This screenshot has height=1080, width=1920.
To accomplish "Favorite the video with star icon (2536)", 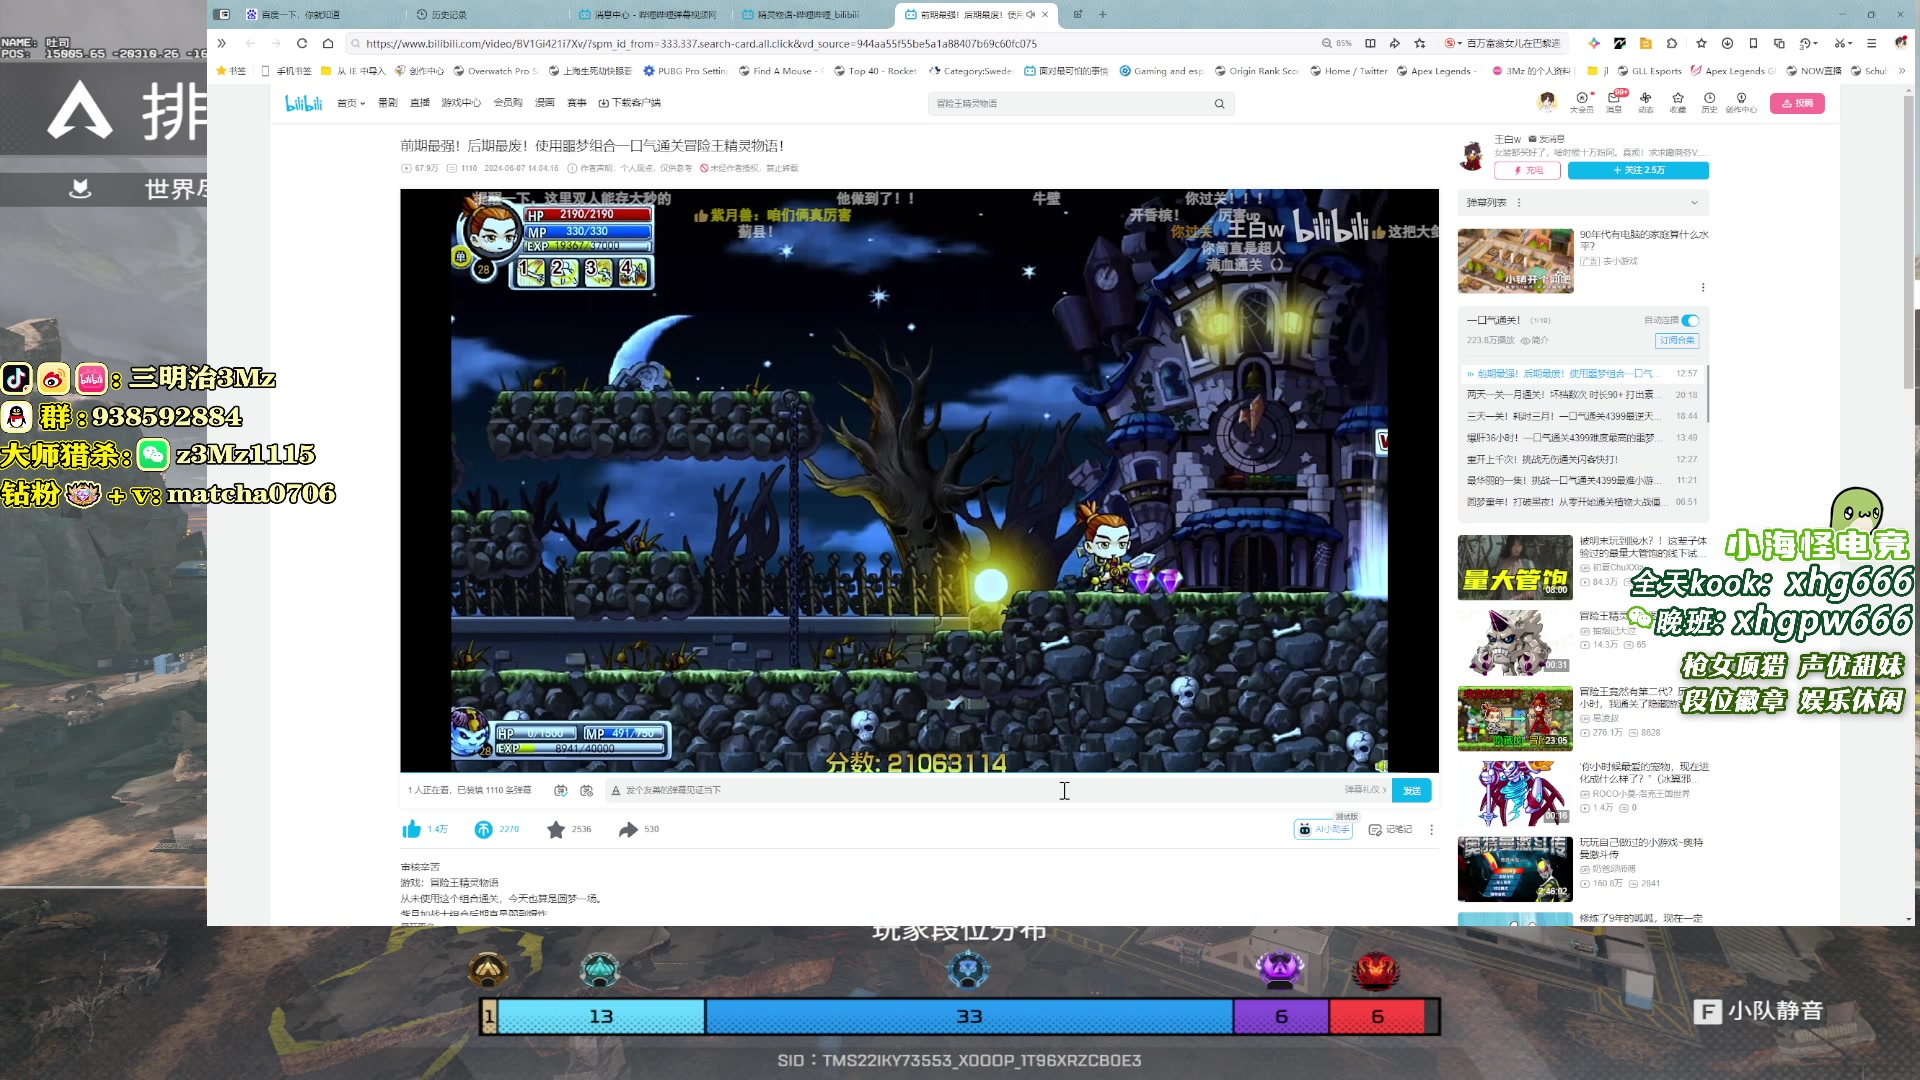I will [x=556, y=829].
